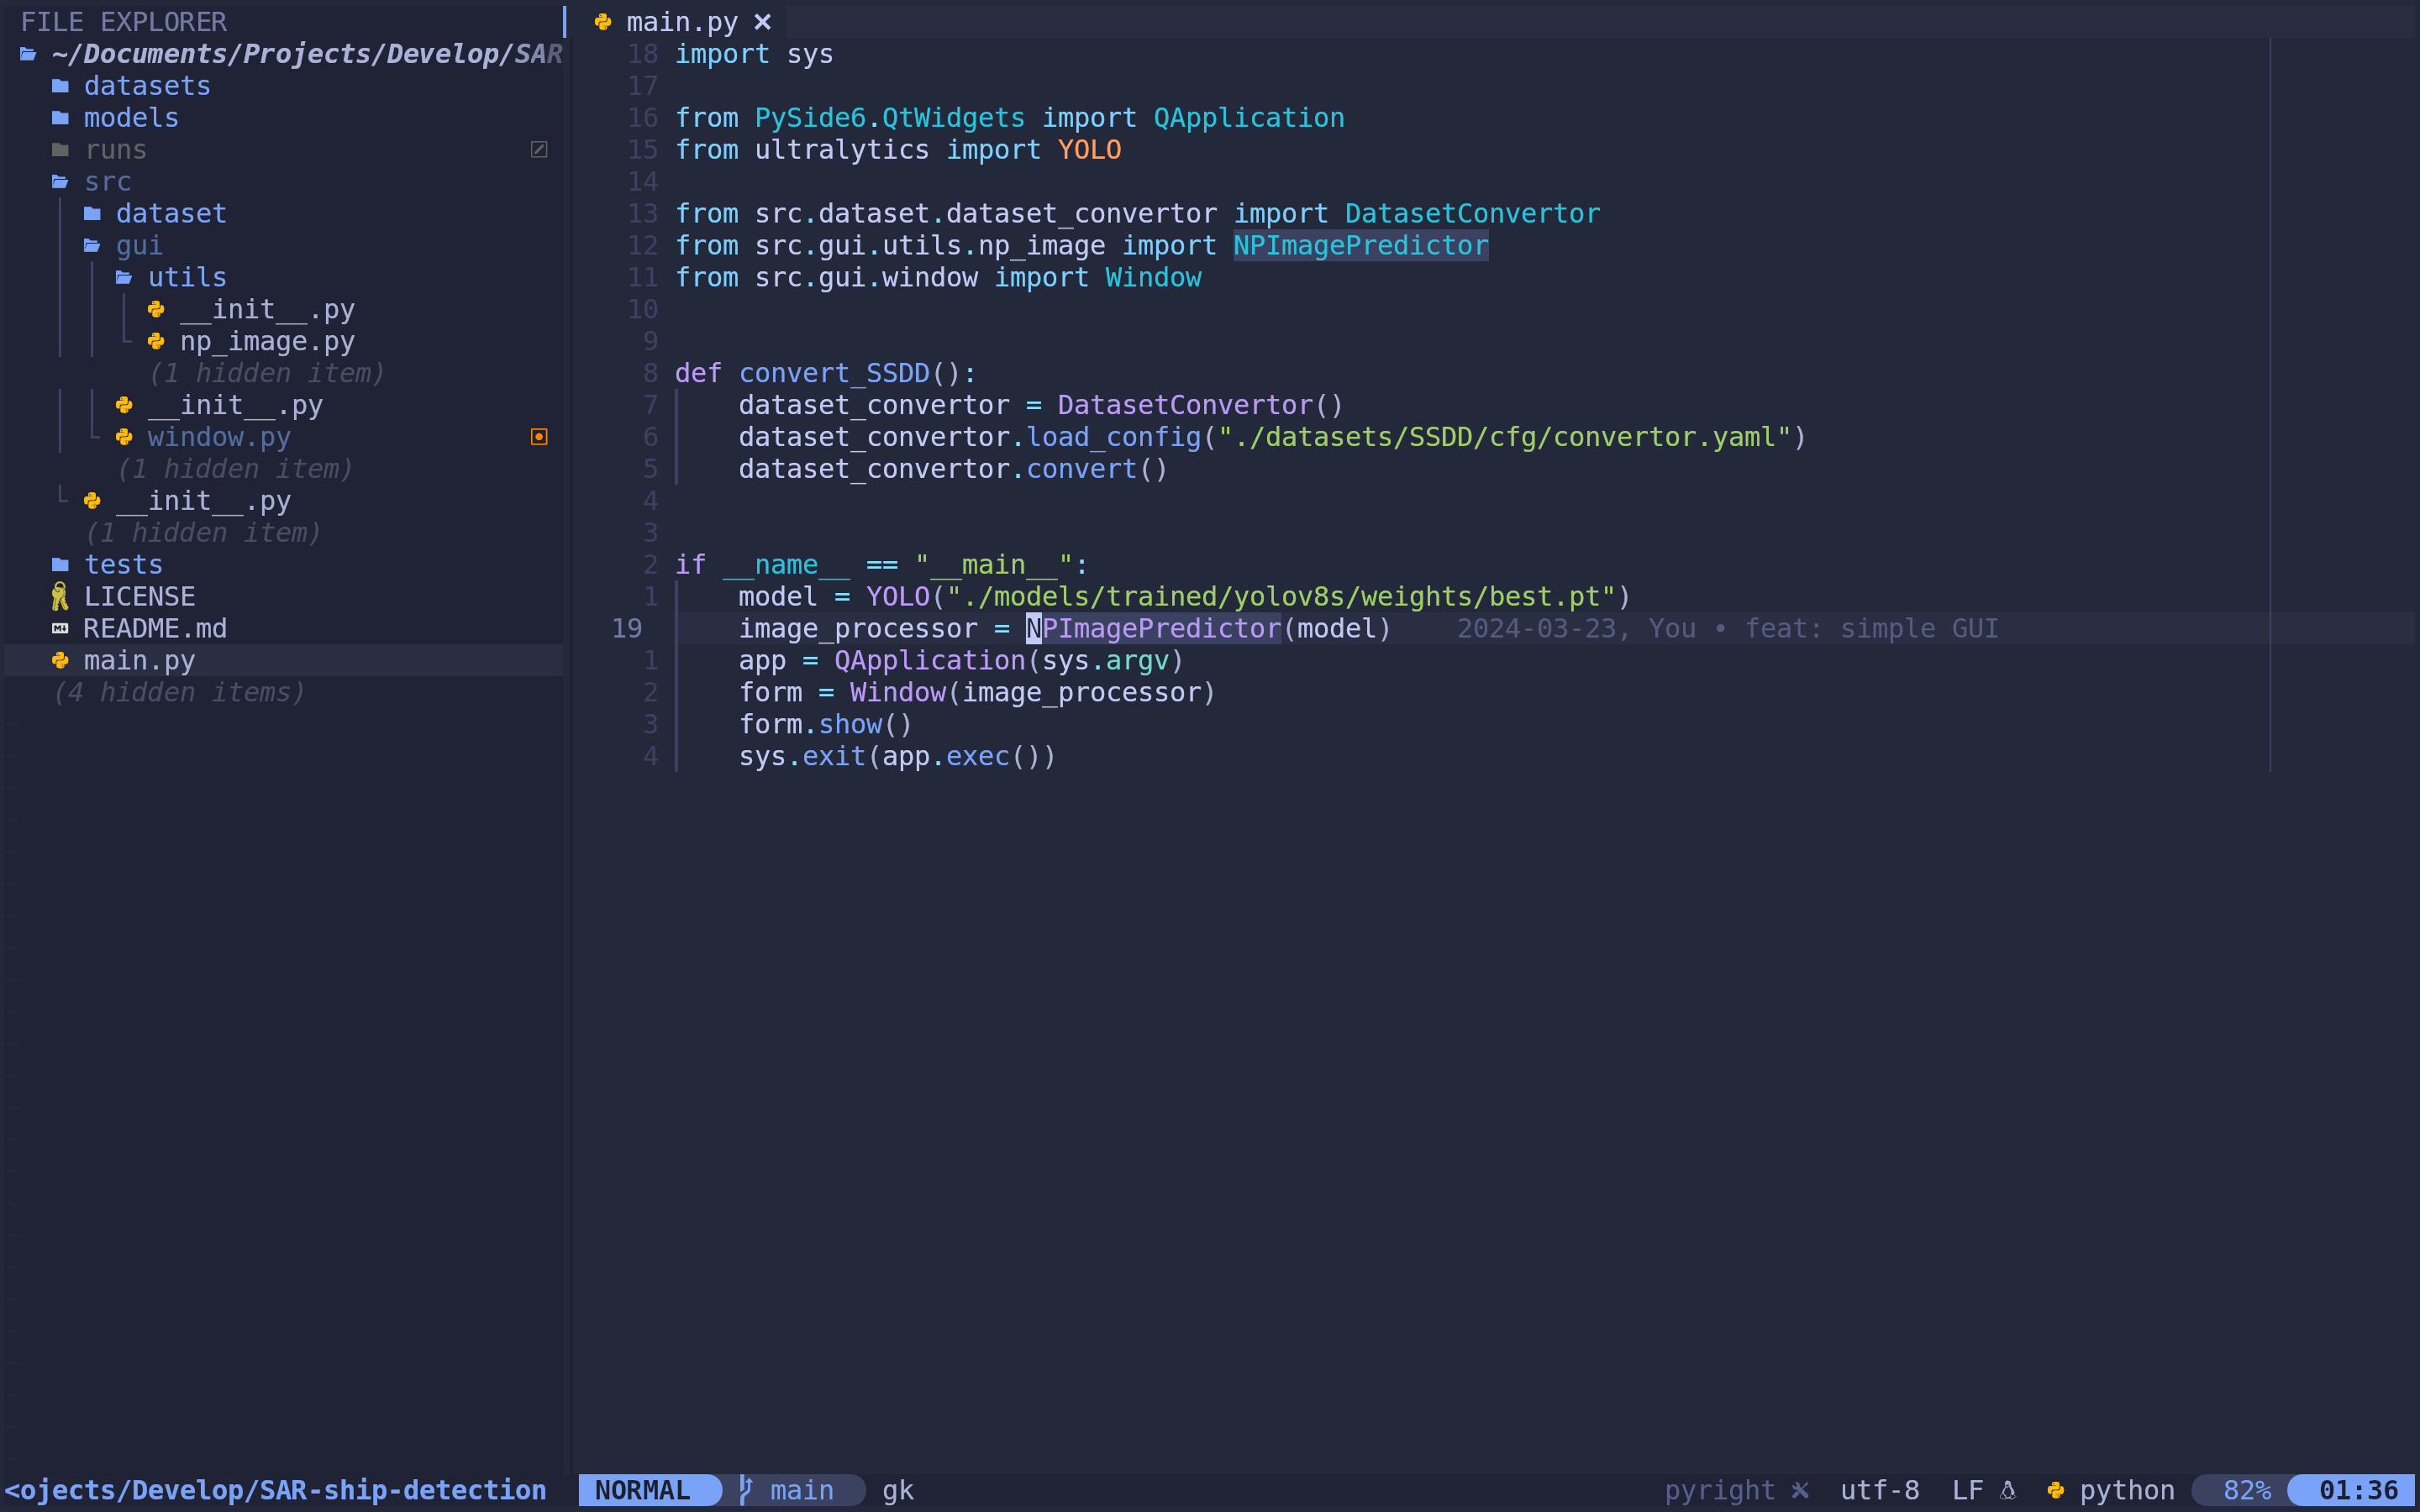Click the 01:36 clock in statusline
Viewport: 2420px width, 1512px height.
pos(2359,1490)
